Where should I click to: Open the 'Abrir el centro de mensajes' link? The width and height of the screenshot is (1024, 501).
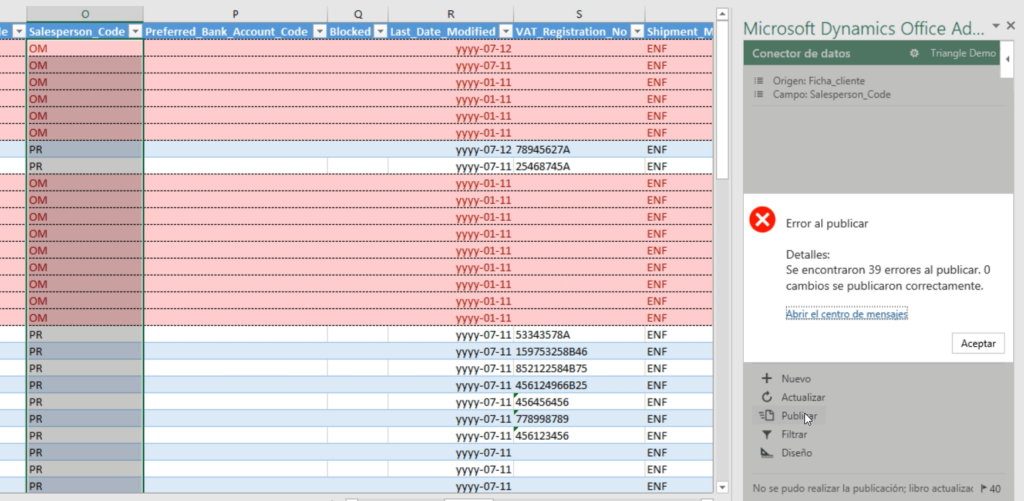[x=846, y=314]
